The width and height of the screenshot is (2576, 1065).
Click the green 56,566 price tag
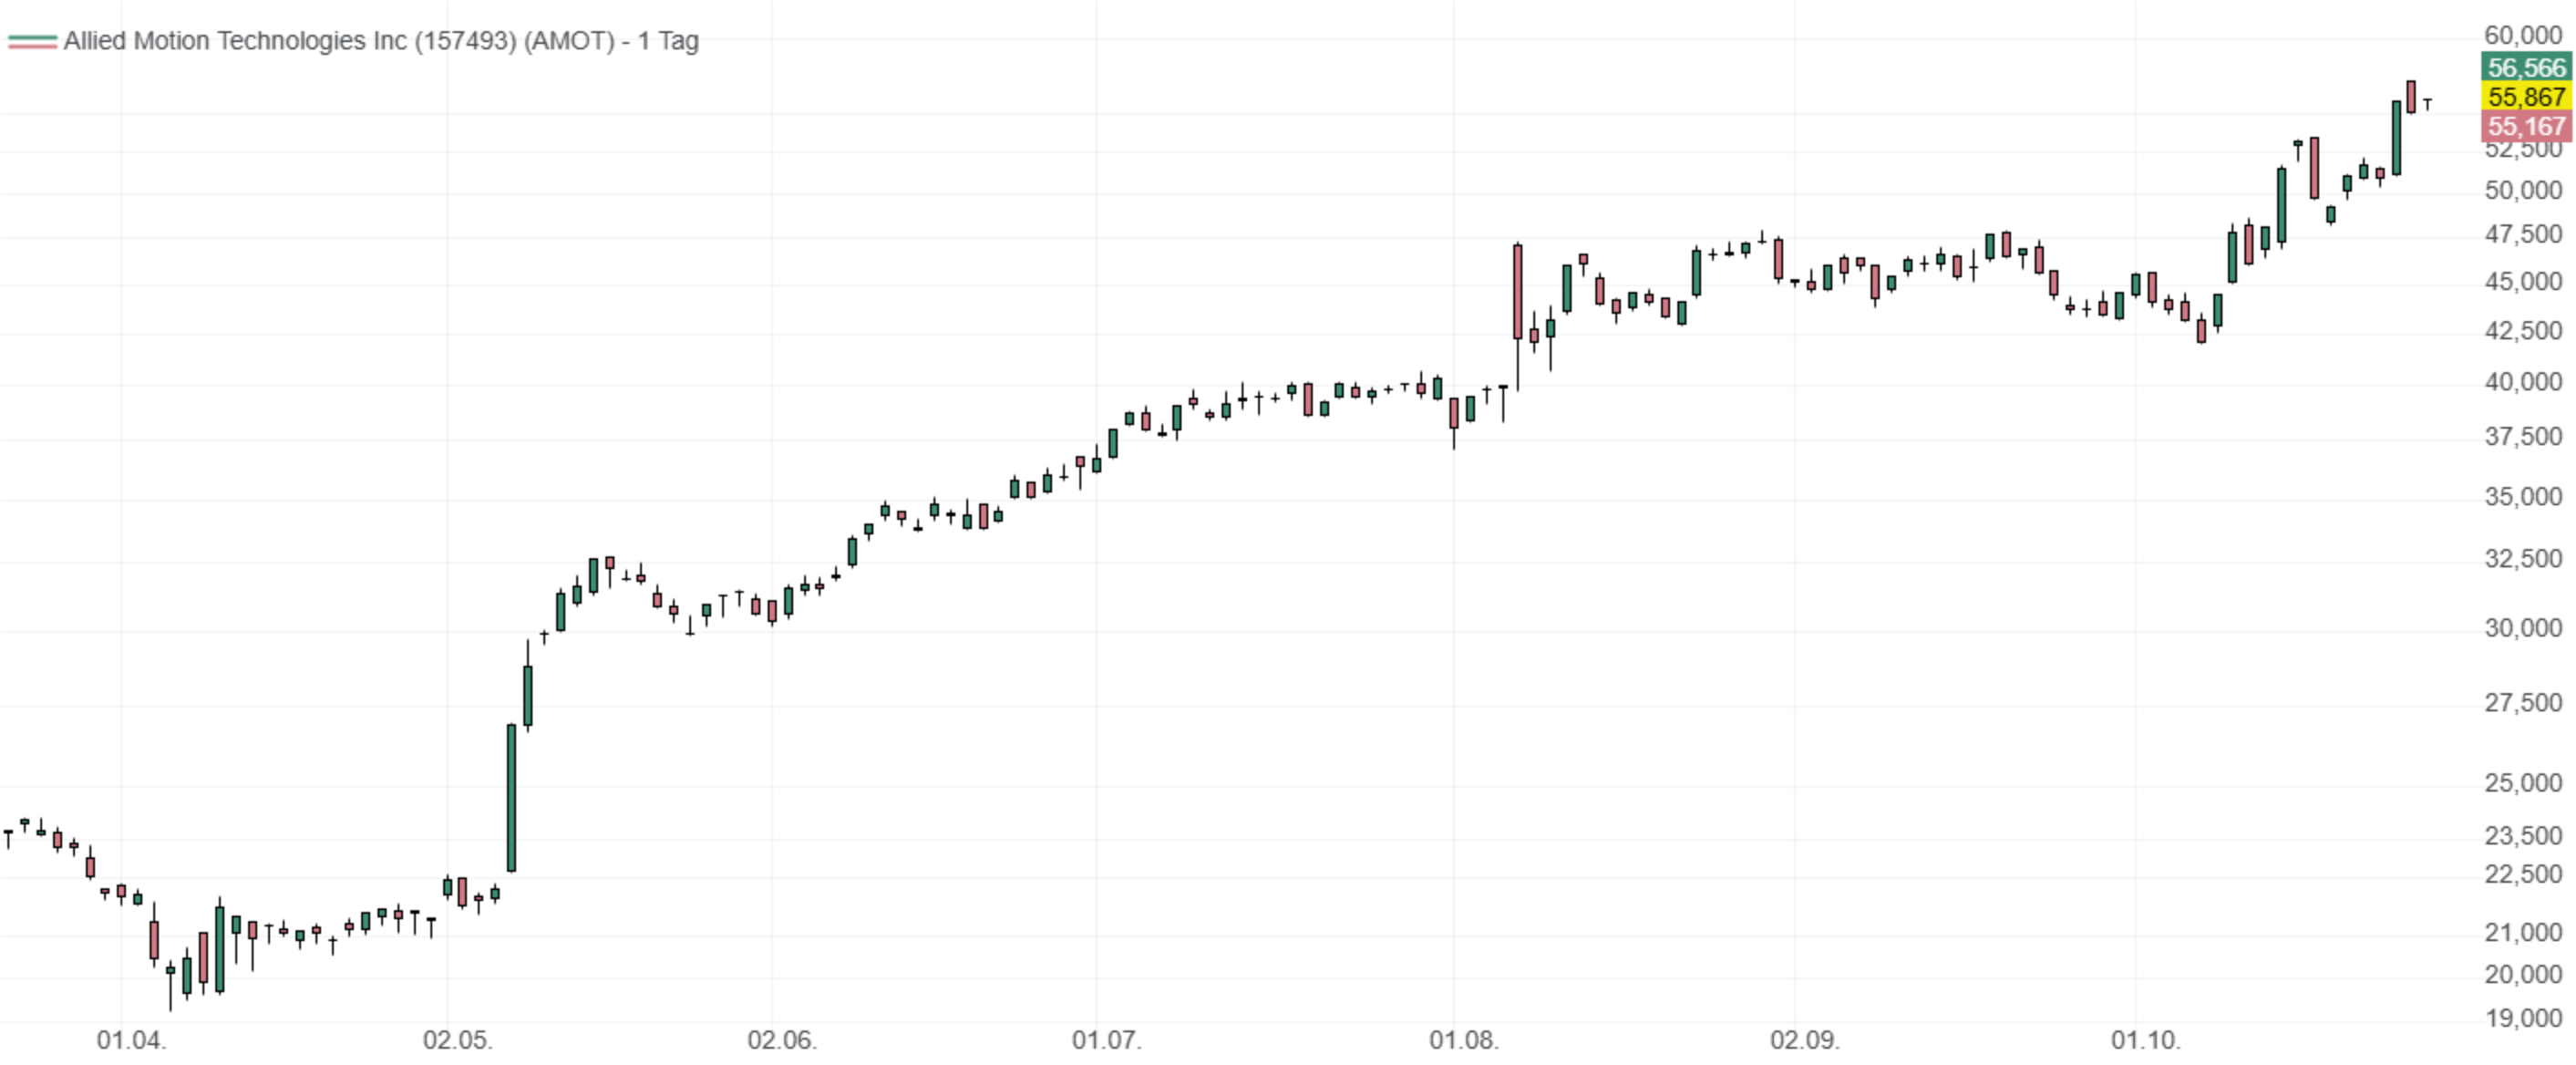[x=2526, y=68]
